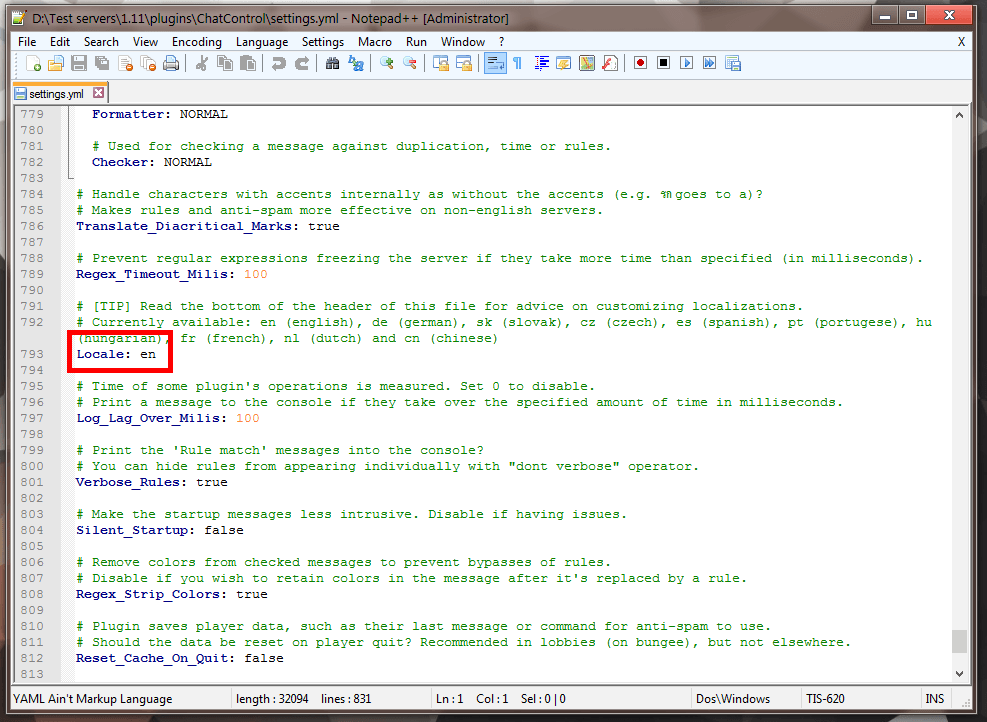Click the vertical scrollbar thumb
The image size is (987, 722).
pyautogui.click(x=959, y=641)
